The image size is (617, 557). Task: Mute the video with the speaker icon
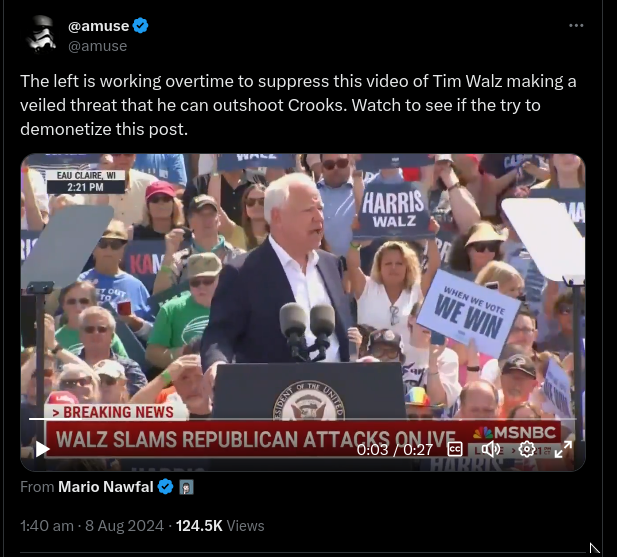(x=490, y=449)
